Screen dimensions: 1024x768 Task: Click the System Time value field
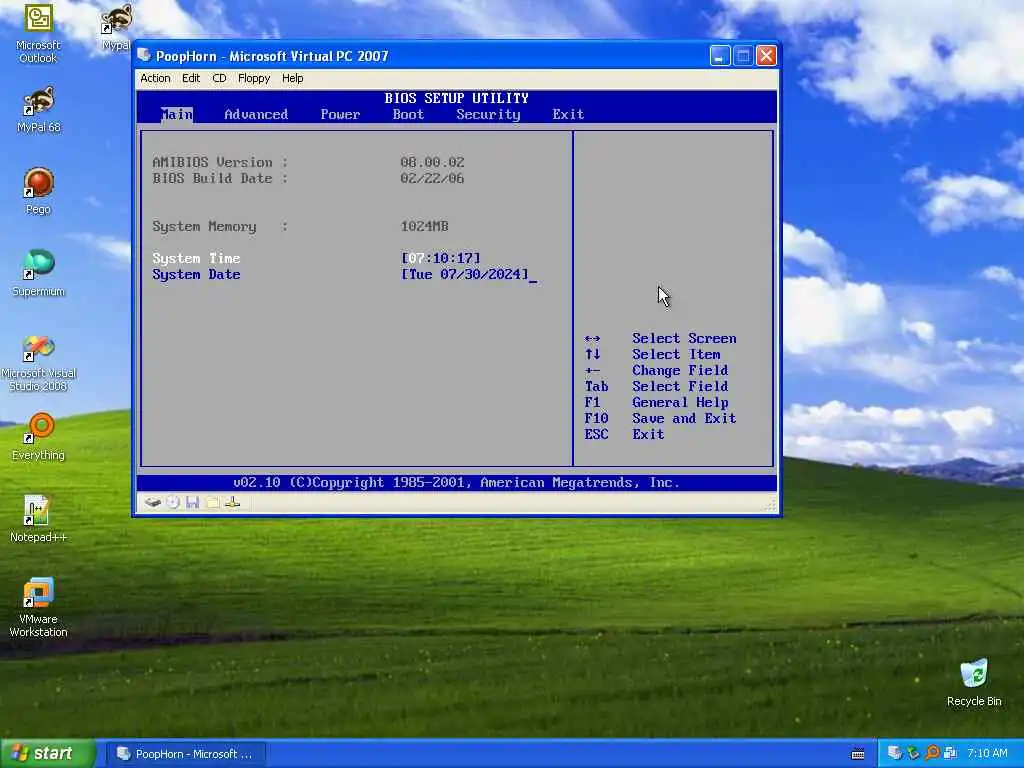(441, 258)
